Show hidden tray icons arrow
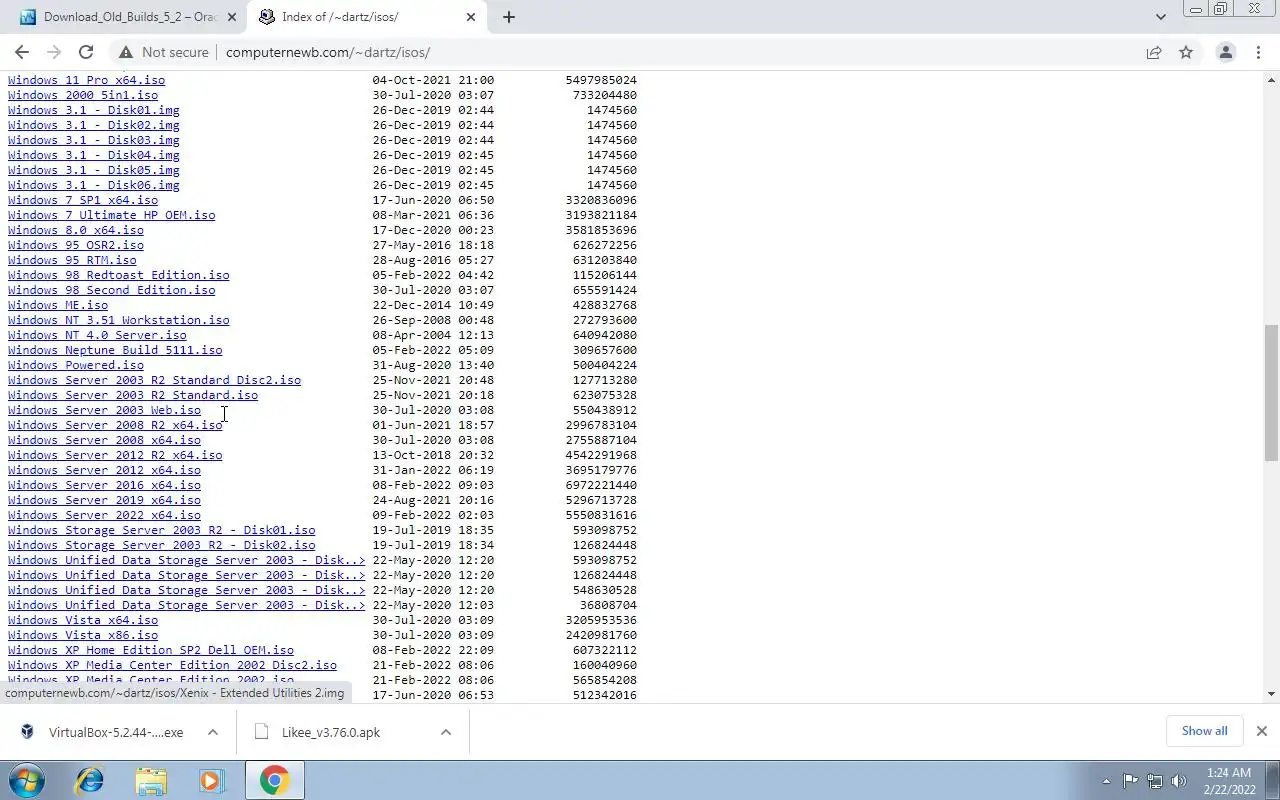 (x=1106, y=781)
